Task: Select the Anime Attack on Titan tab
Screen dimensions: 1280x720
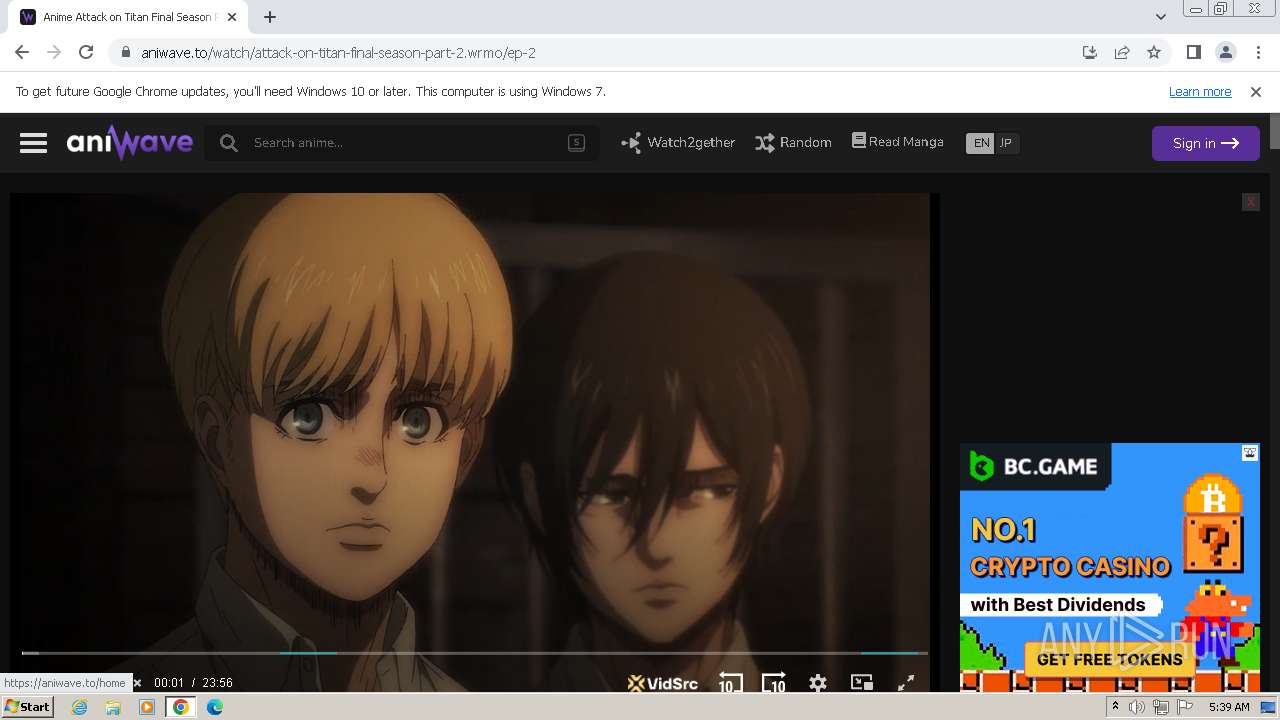Action: tap(128, 17)
